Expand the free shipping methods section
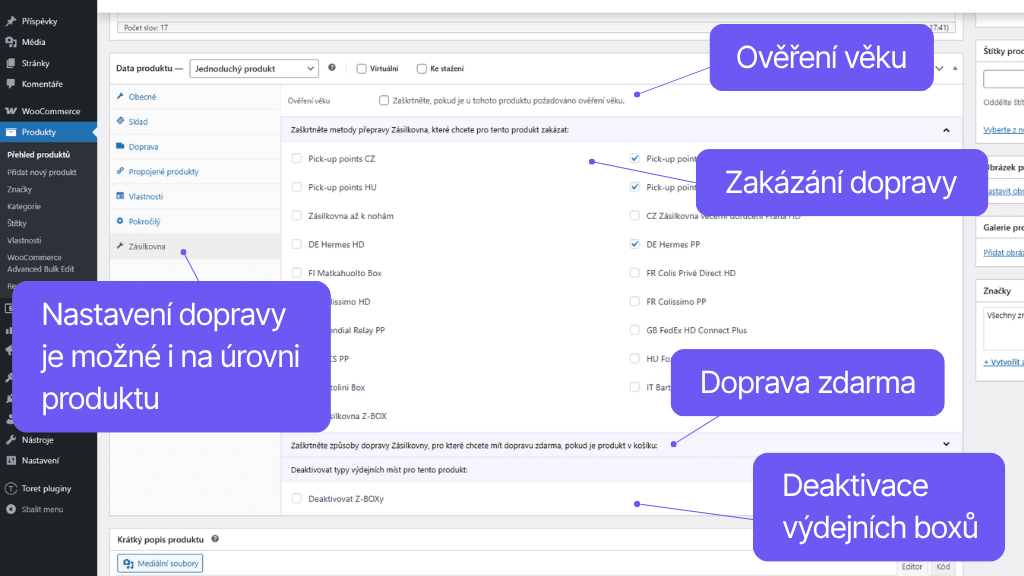Viewport: 1024px width, 576px height. [946, 443]
